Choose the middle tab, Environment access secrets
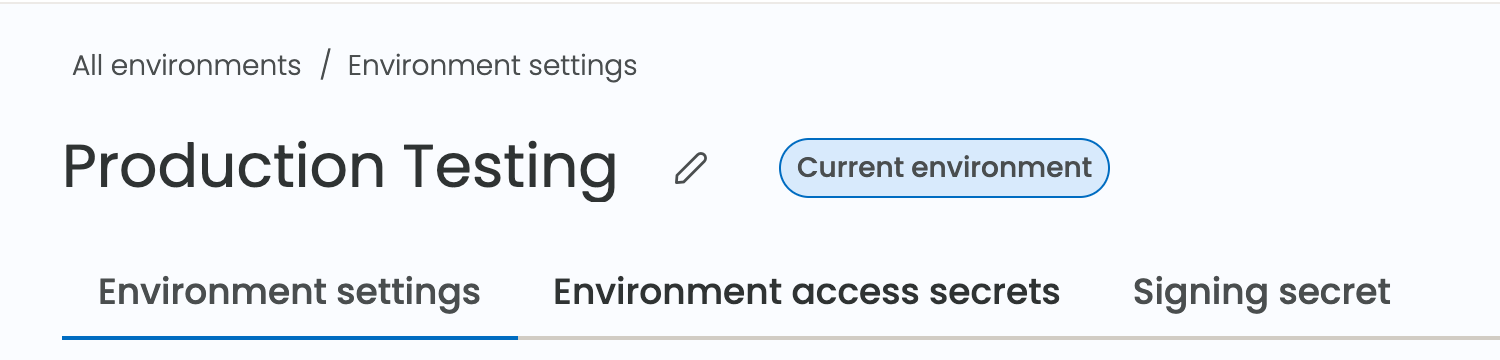This screenshot has width=1500, height=360. pyautogui.click(x=806, y=292)
